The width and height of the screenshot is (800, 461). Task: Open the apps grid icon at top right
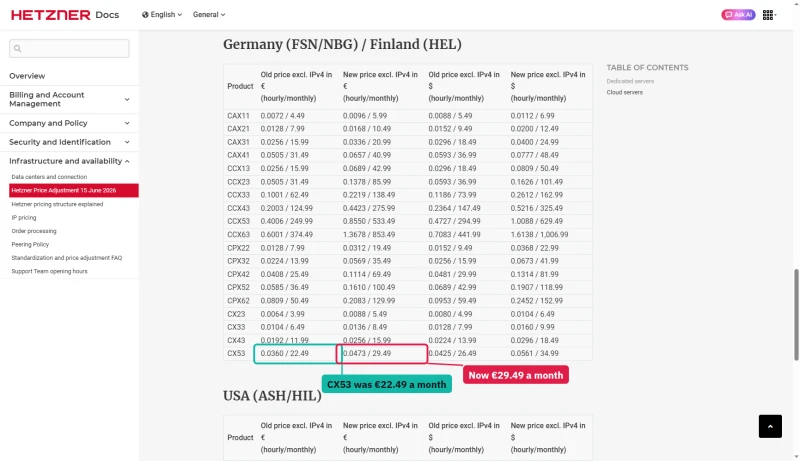768,15
